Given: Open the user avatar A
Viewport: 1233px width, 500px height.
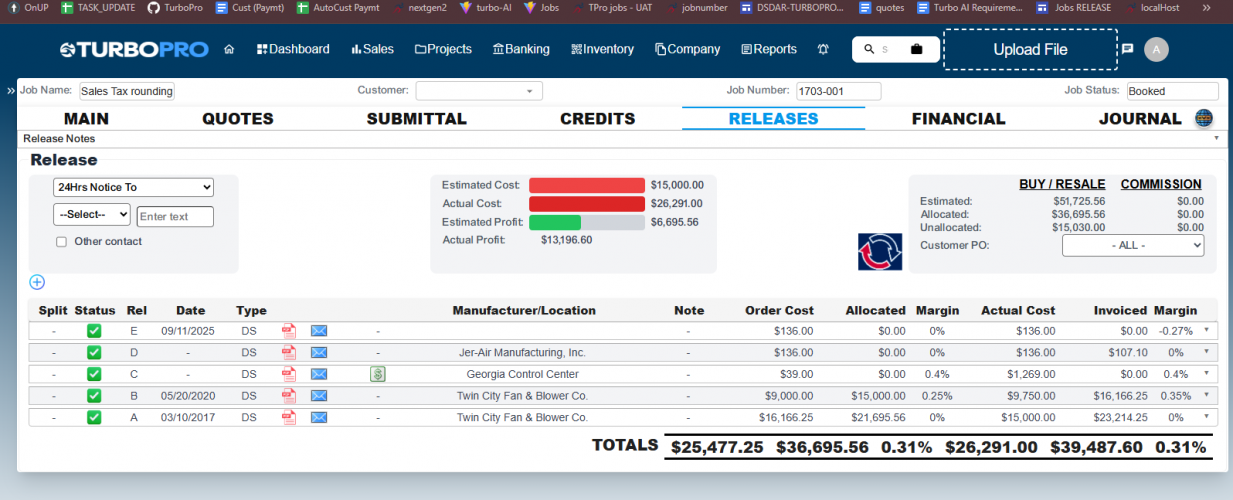Looking at the screenshot, I should tap(1156, 49).
